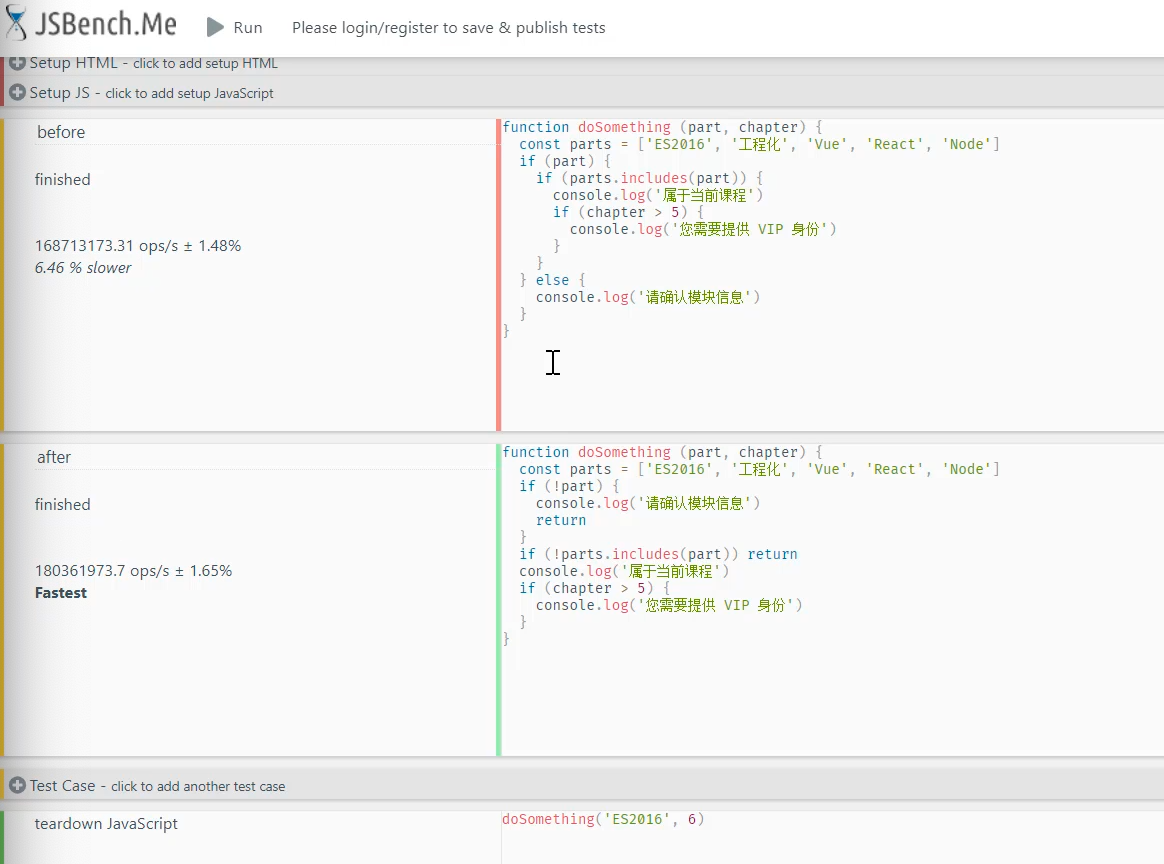Click 'finished' status in the before test
1164x864 pixels.
tap(62, 180)
